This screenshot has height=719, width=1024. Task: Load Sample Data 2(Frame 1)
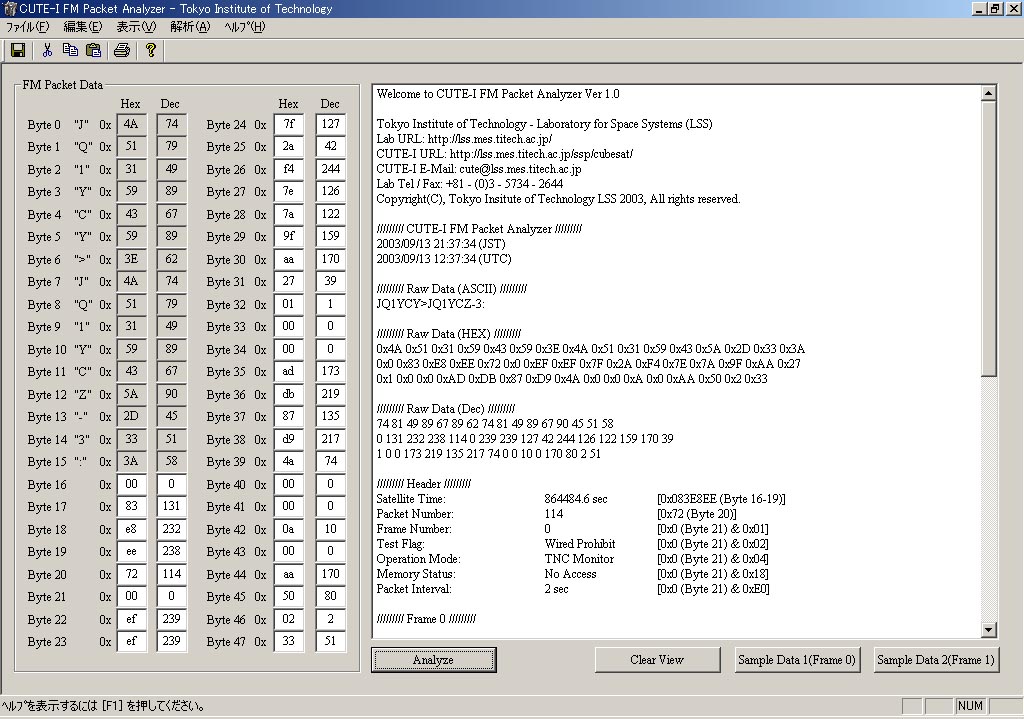pyautogui.click(x=936, y=660)
